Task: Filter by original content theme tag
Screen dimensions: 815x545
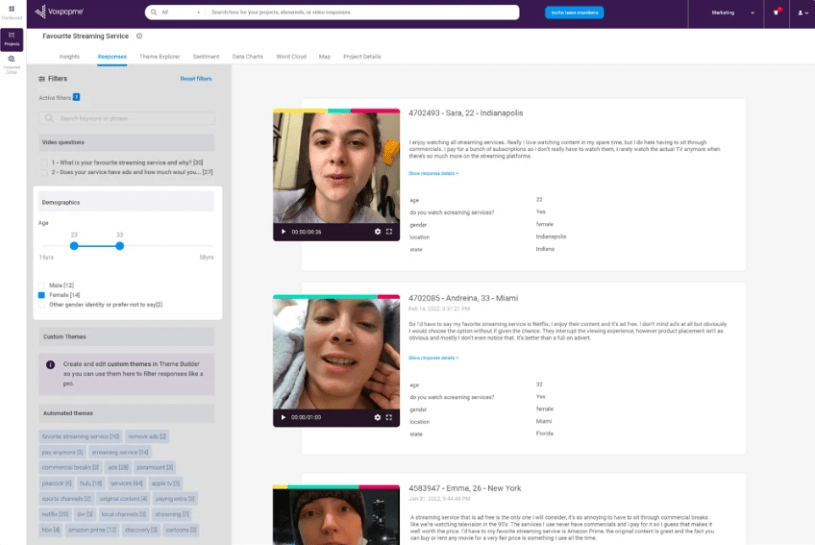Action: point(123,499)
